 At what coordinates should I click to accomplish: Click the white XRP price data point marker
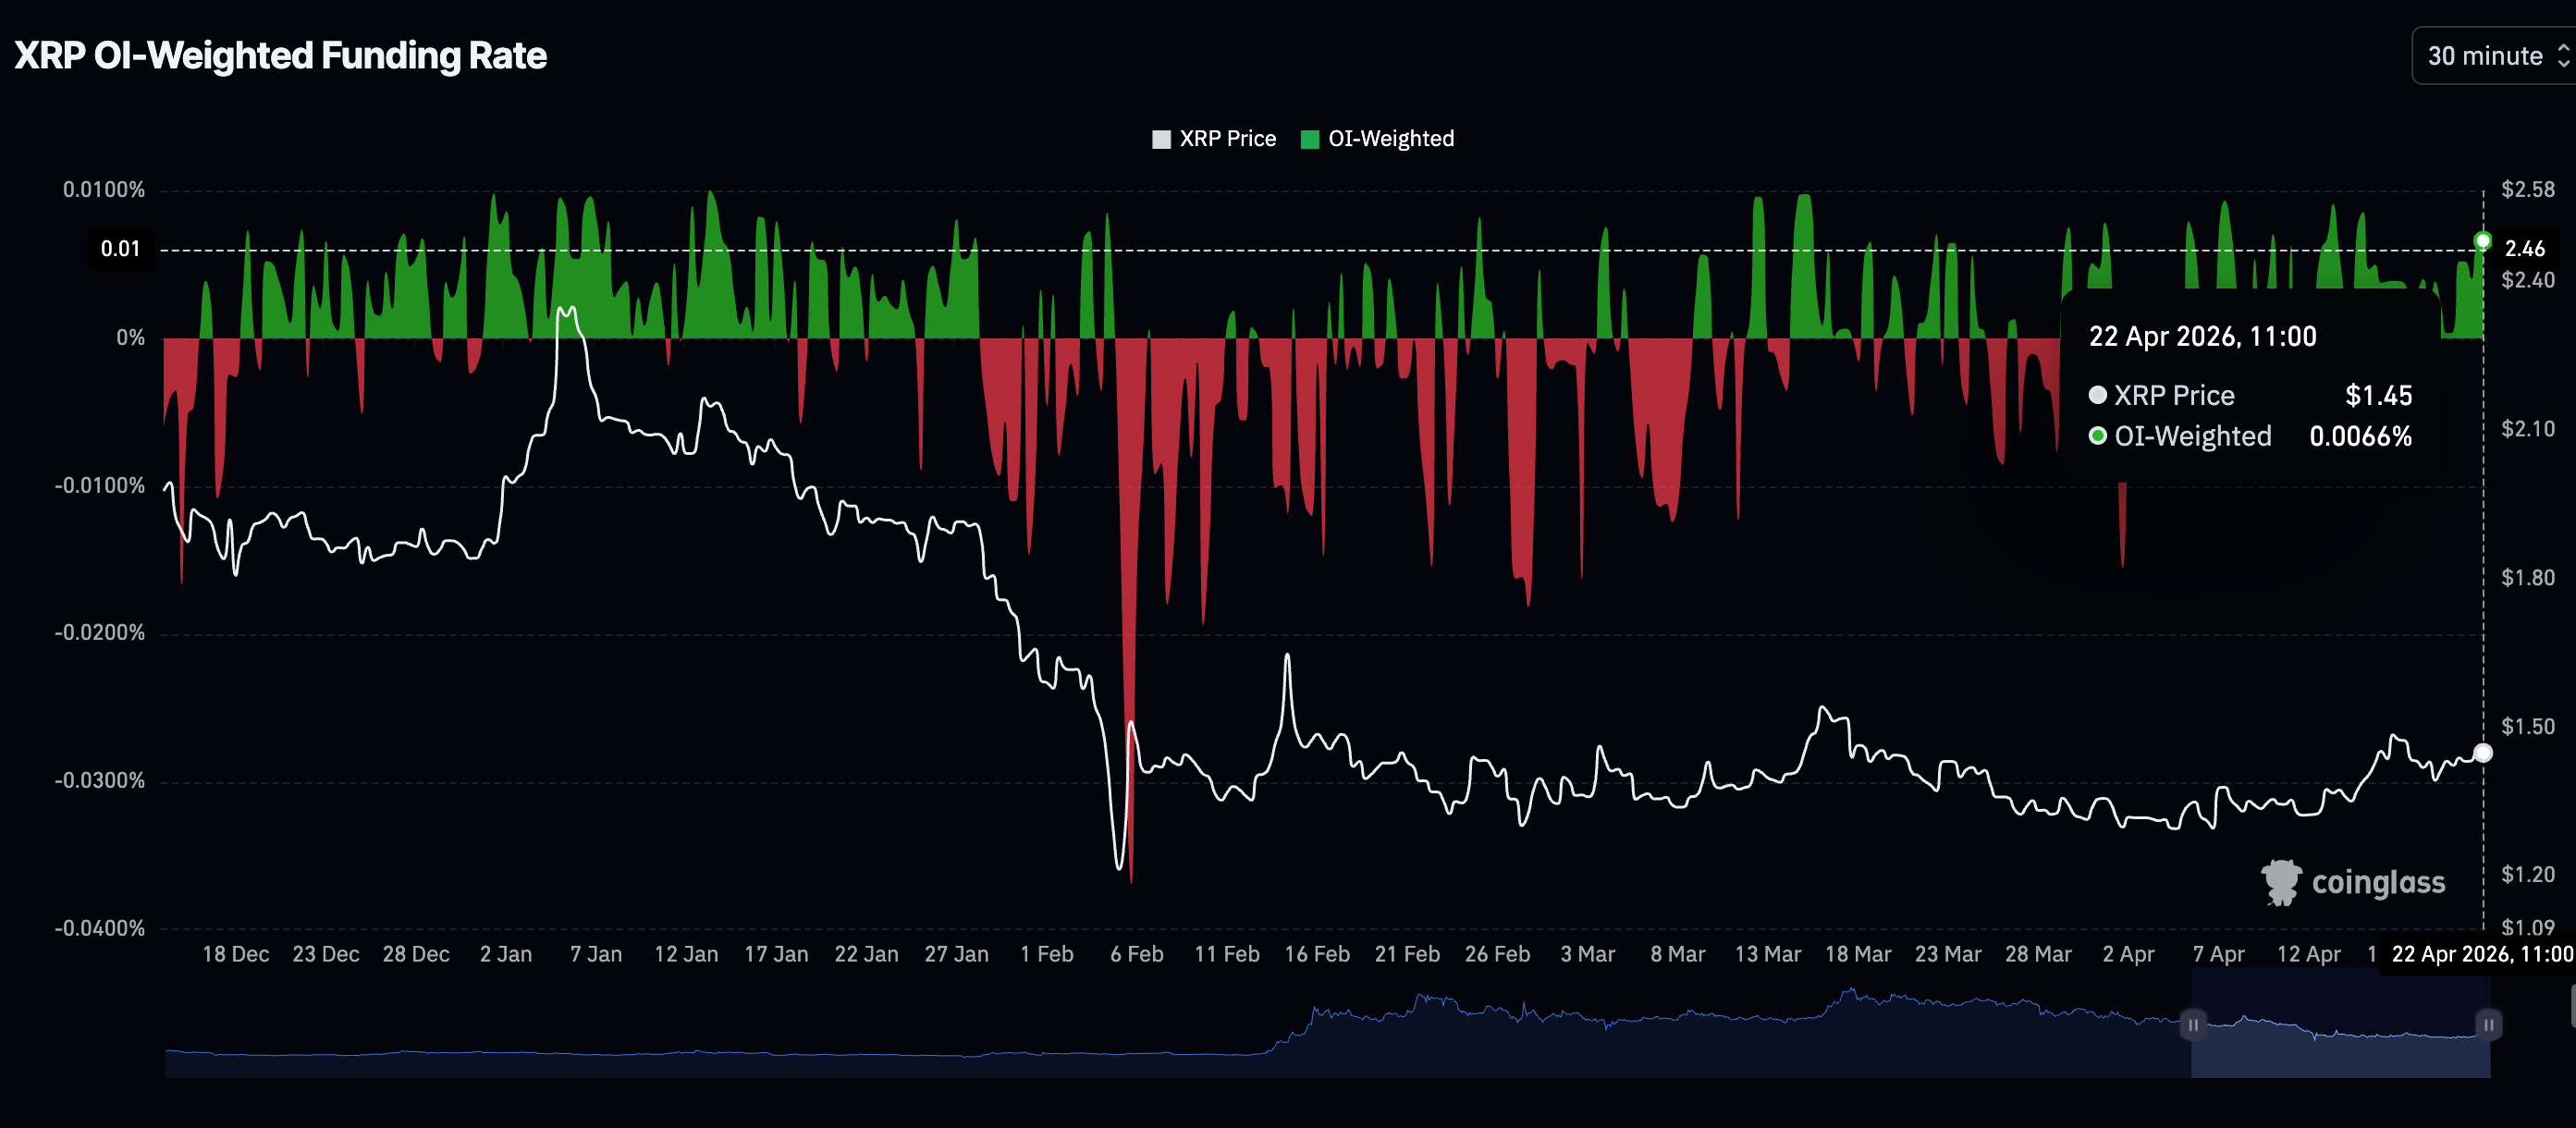pos(2482,753)
